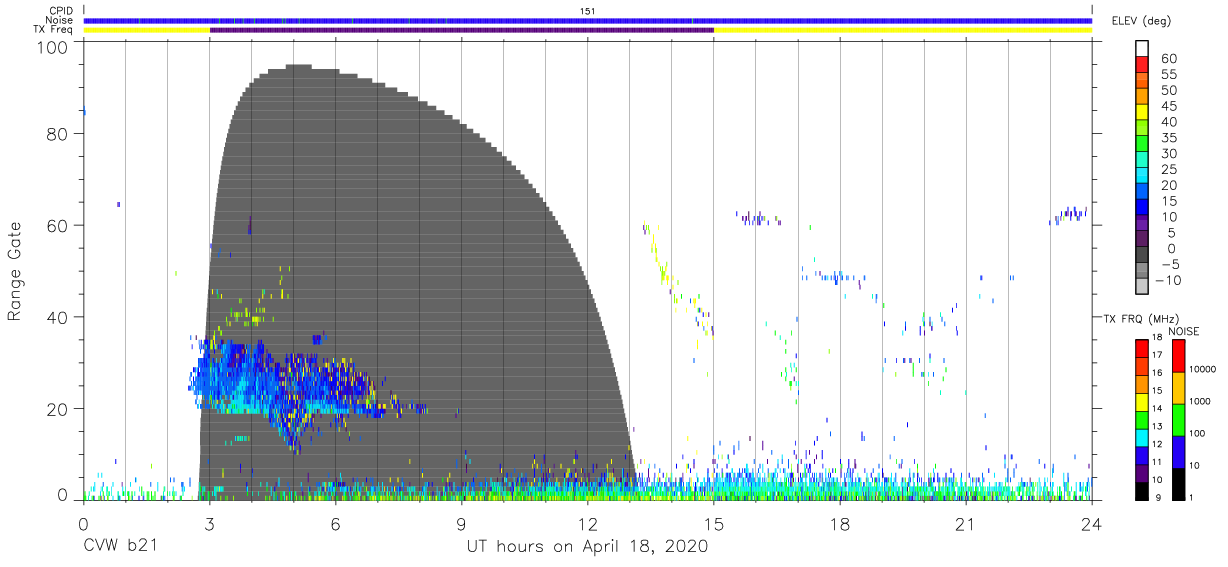Click the CPID label
The image size is (1228, 567).
click(60, 11)
